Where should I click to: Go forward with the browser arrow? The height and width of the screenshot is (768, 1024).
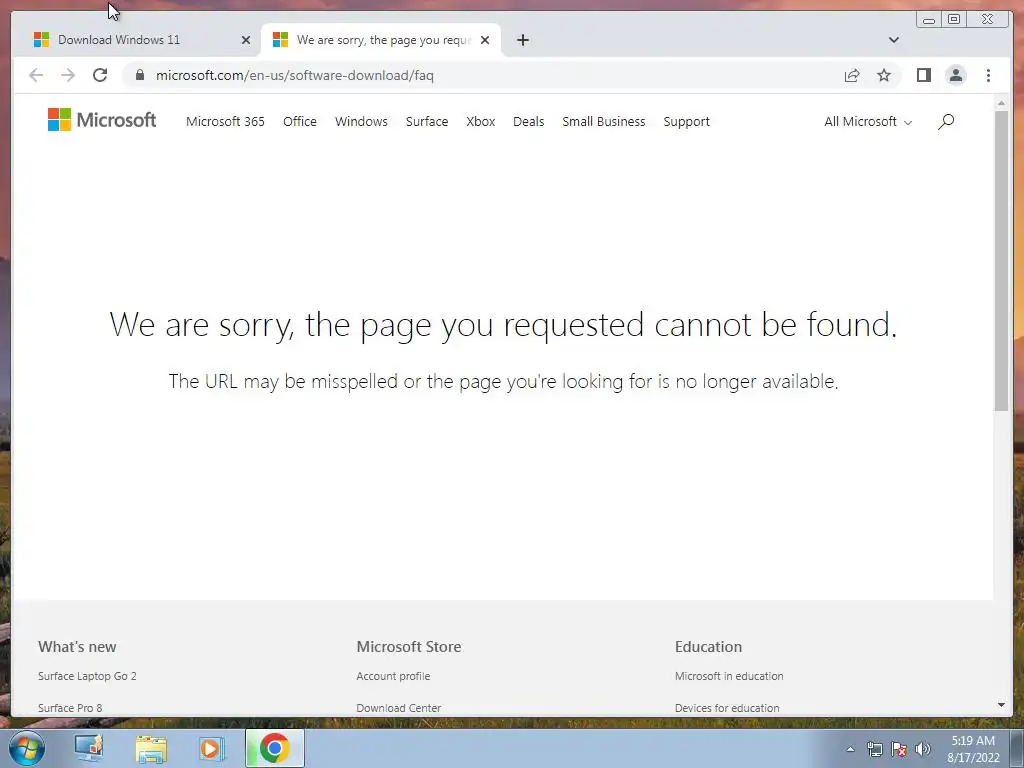point(68,75)
